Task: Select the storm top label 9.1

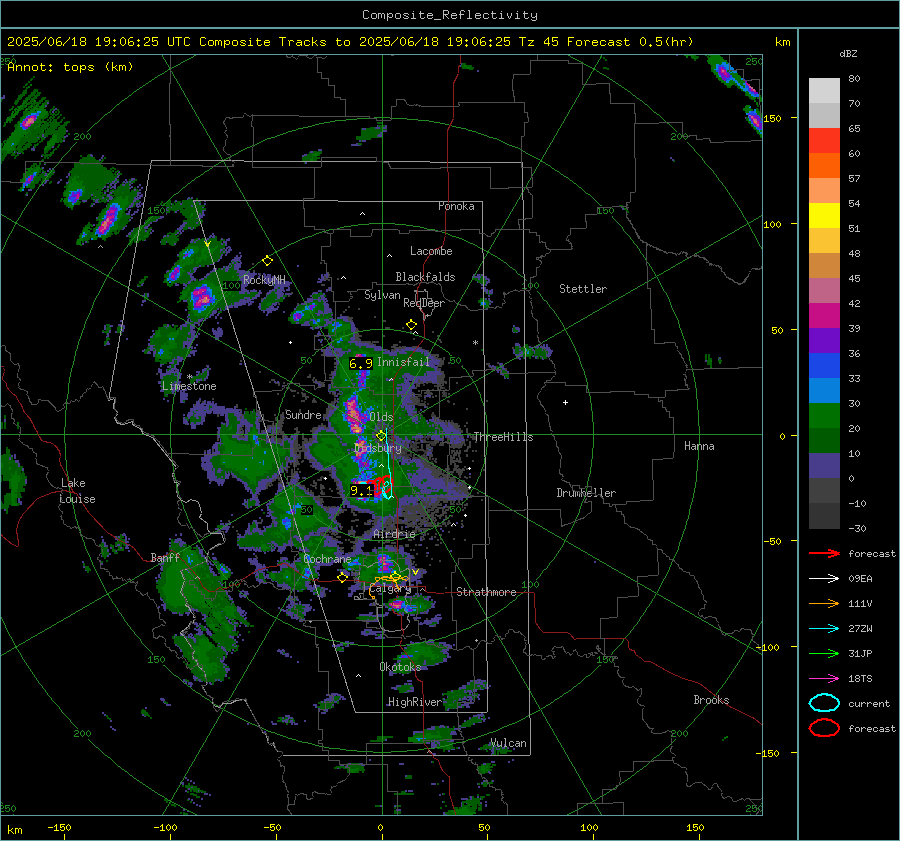Action: (361, 490)
